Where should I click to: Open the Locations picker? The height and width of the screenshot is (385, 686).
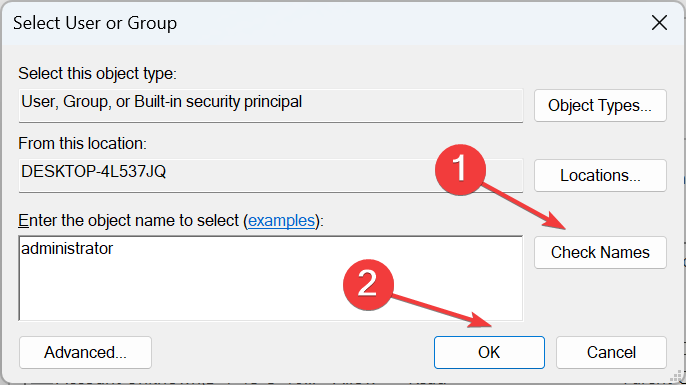(x=600, y=175)
